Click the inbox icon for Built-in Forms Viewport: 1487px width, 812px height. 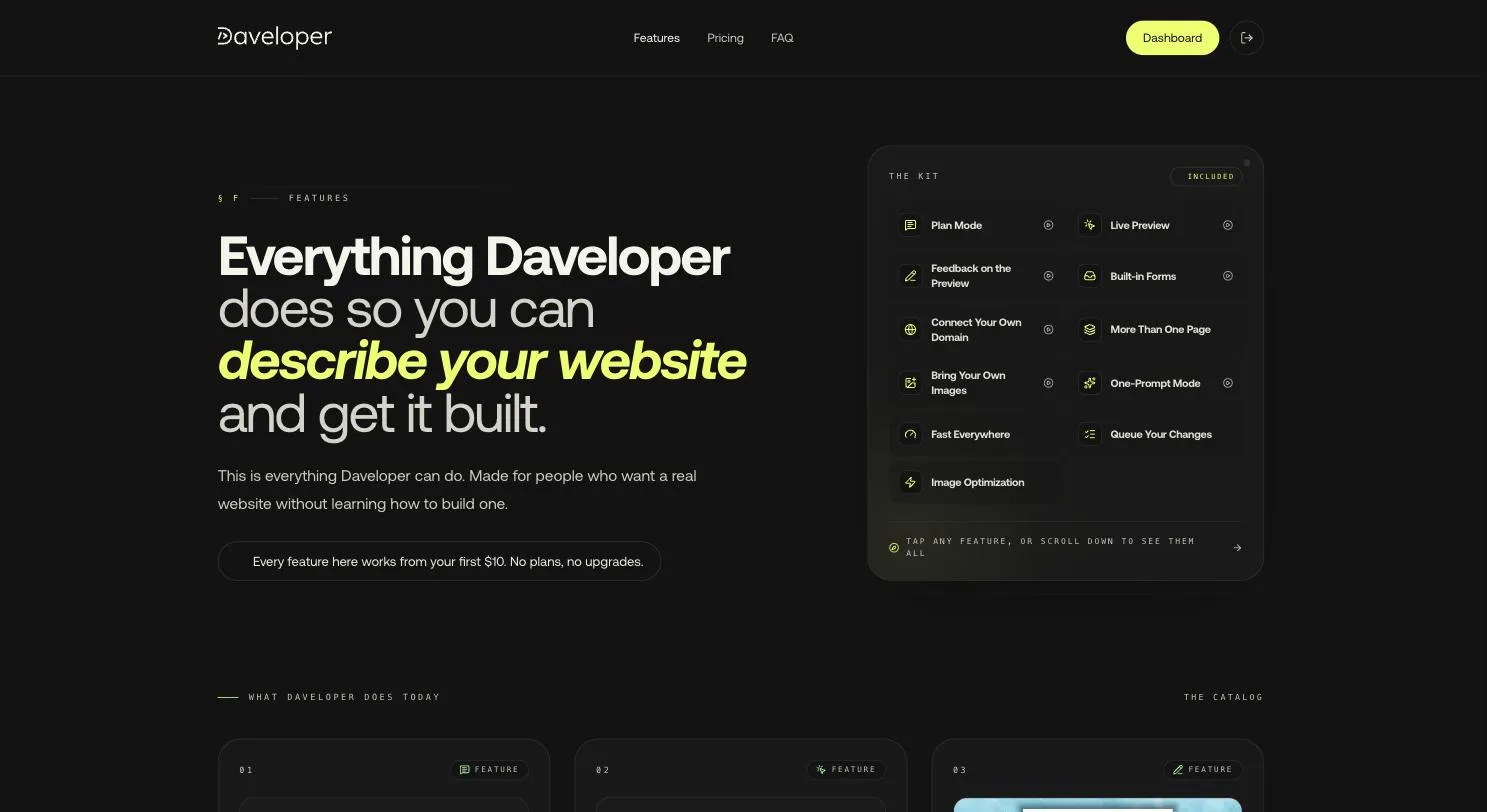(x=1089, y=276)
